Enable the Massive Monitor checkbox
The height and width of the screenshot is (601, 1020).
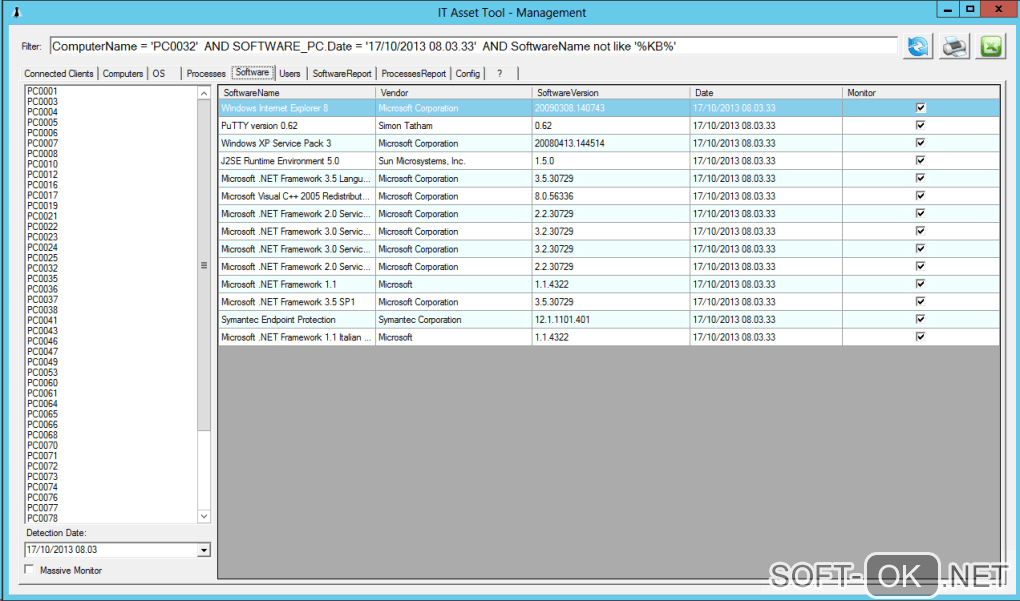tap(29, 570)
